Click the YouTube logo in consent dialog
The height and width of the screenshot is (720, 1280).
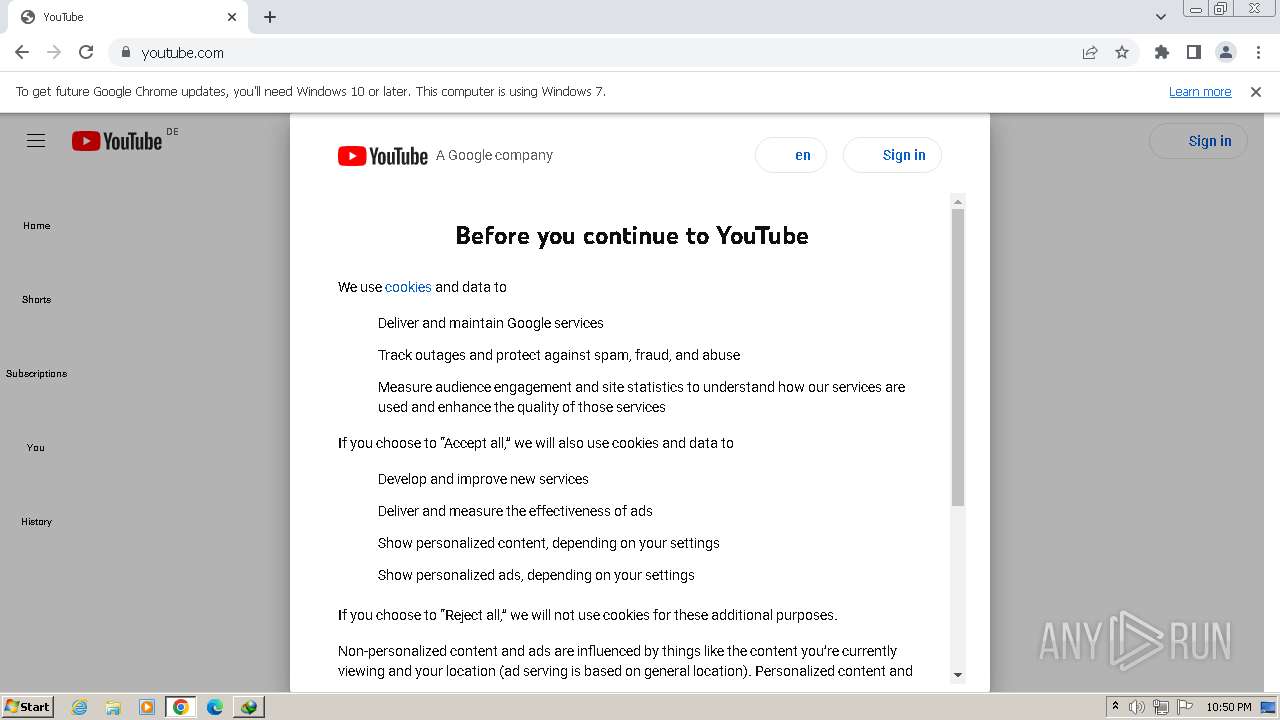[x=383, y=155]
